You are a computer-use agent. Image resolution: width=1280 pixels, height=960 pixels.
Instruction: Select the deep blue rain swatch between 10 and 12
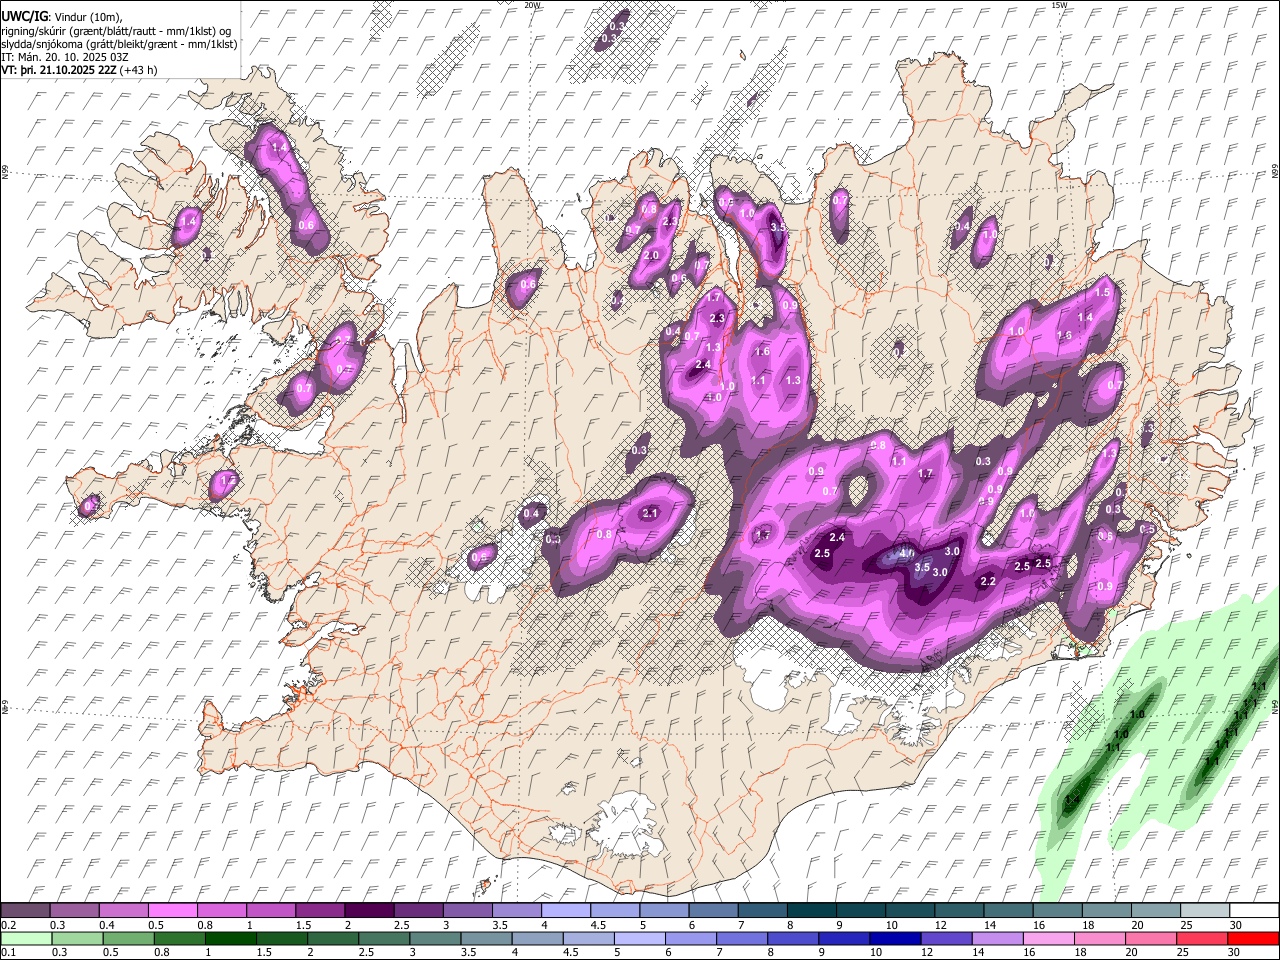(x=894, y=938)
